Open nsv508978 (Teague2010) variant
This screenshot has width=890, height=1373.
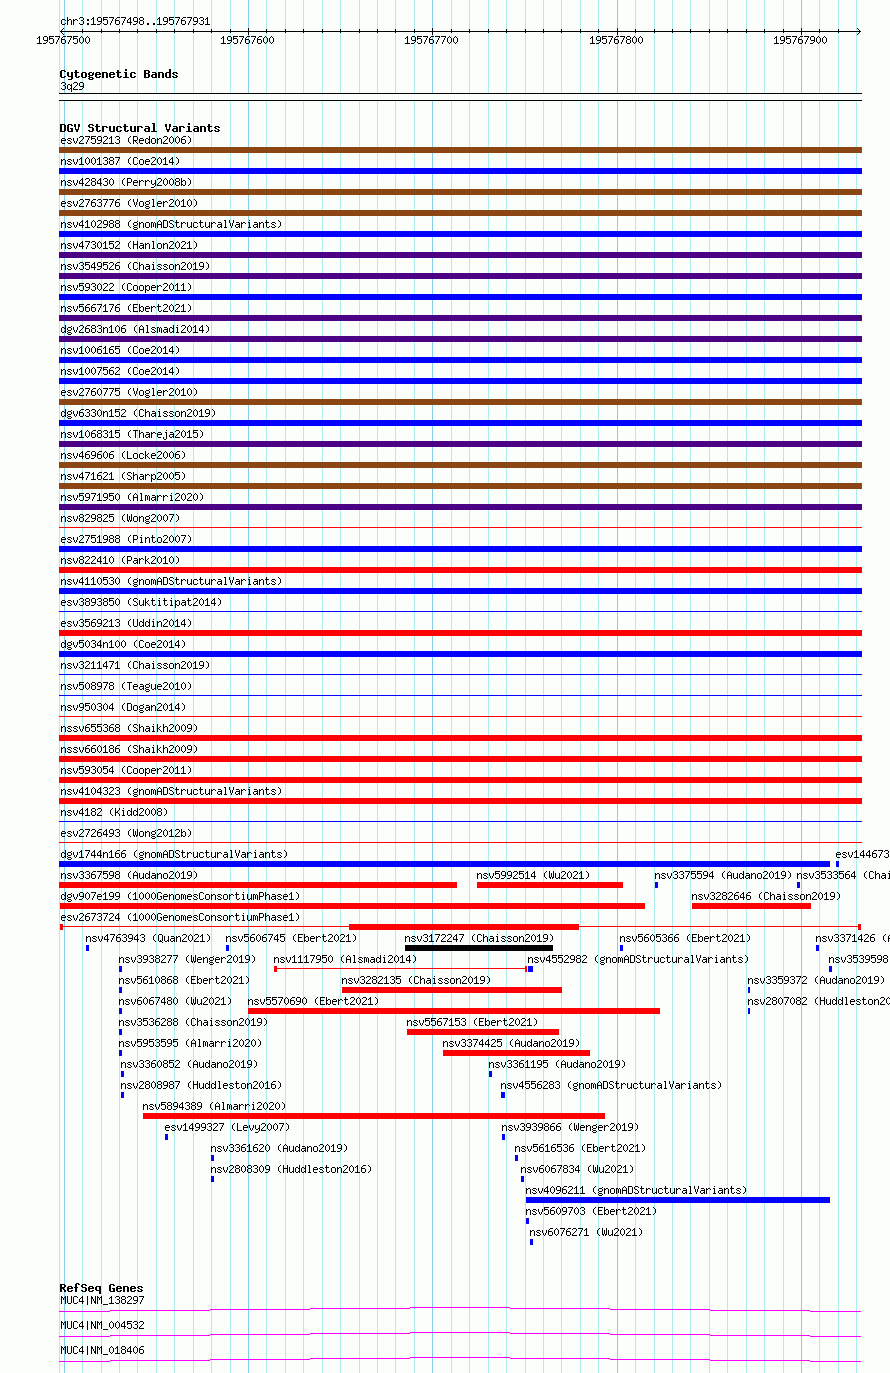pyautogui.click(x=126, y=686)
